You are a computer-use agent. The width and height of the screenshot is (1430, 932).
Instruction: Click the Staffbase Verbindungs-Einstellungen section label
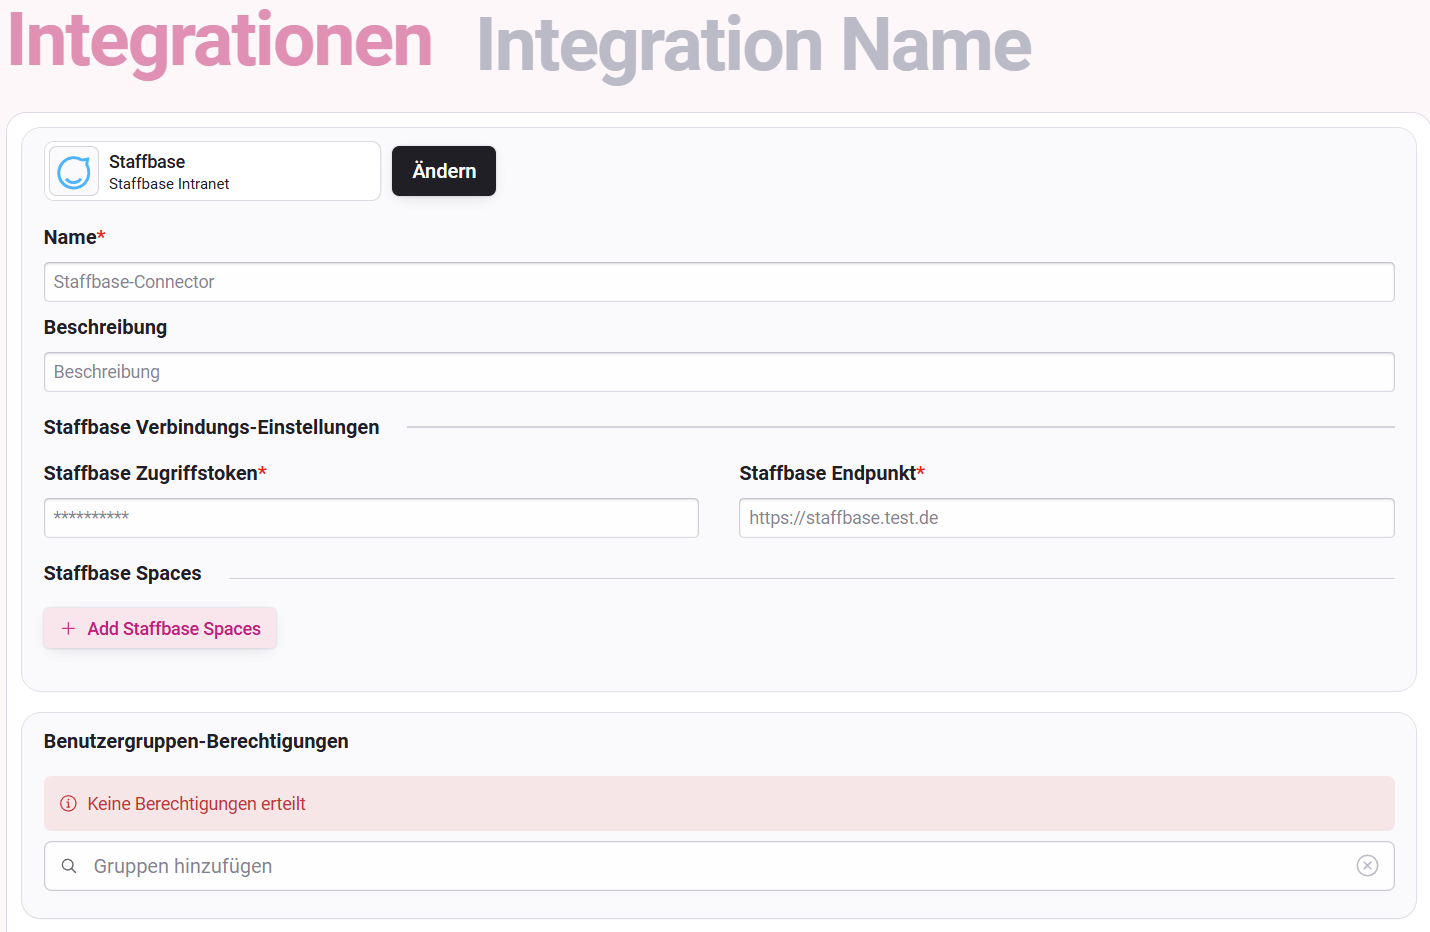click(x=212, y=427)
